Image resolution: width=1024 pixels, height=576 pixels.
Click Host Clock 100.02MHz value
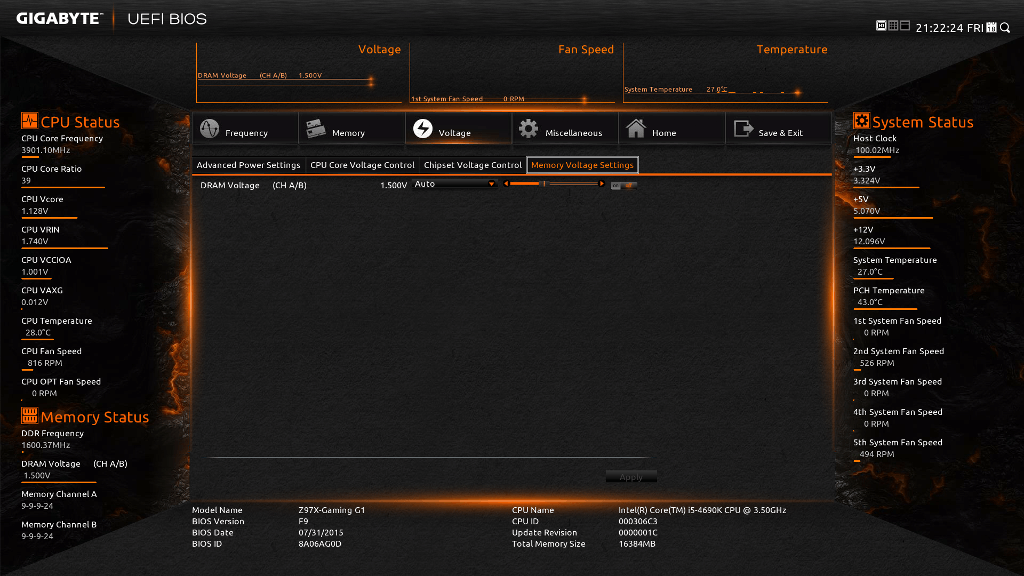[877, 150]
